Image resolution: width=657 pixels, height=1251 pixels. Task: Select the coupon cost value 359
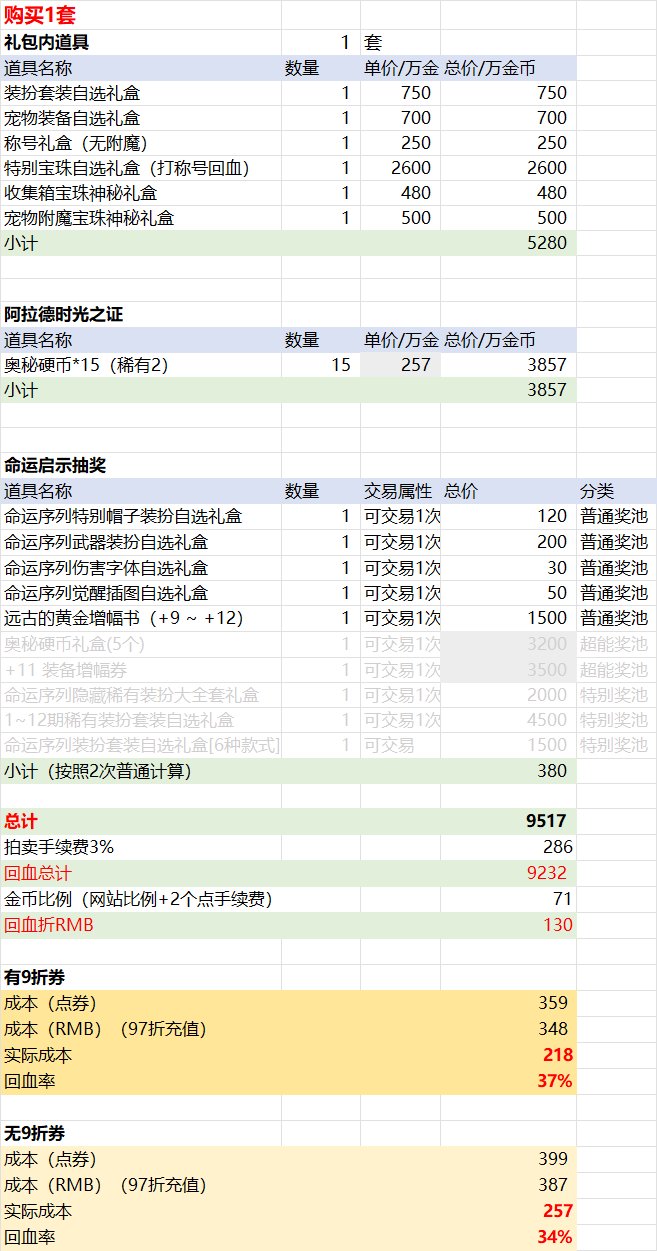(x=552, y=1002)
